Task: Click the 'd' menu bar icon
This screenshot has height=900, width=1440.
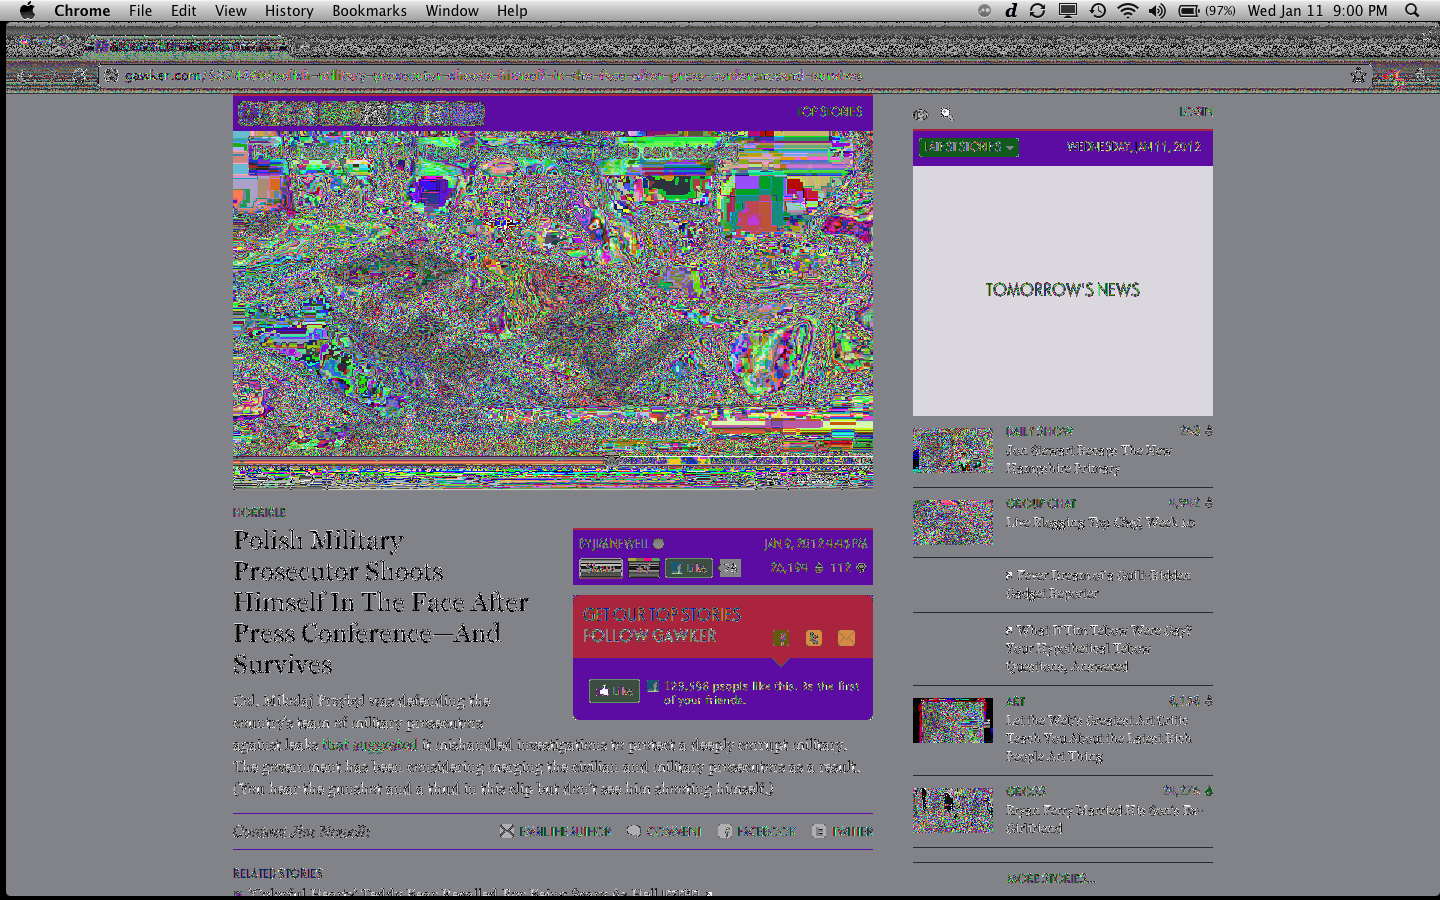Action: 1011,10
